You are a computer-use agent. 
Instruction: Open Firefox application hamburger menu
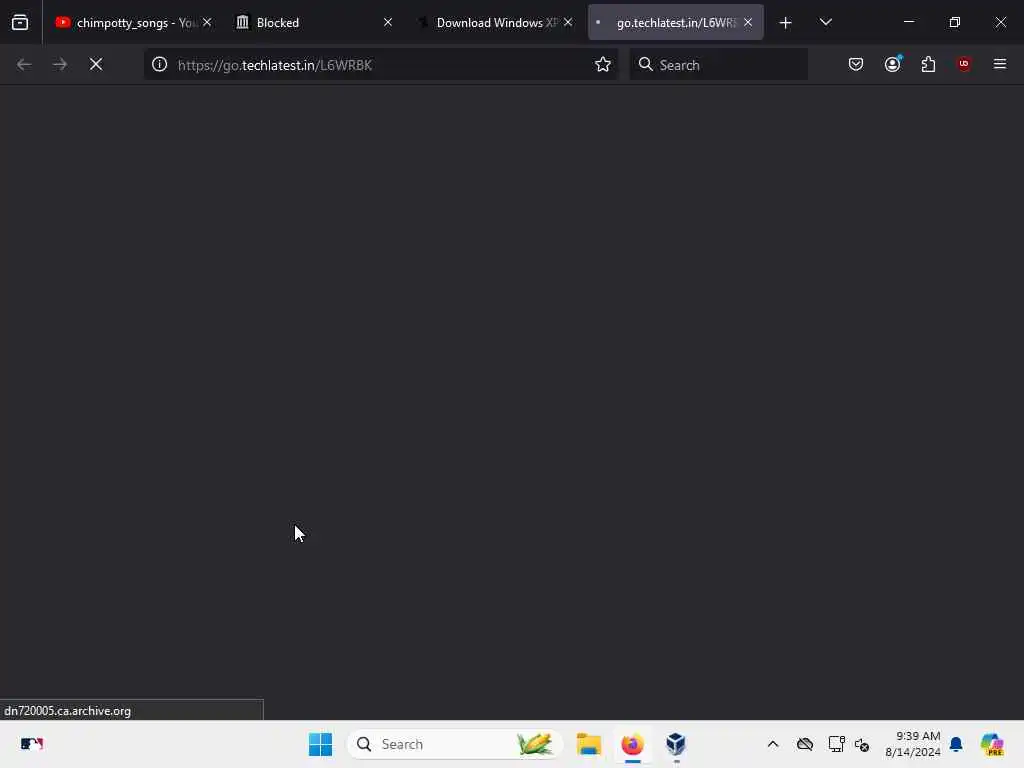(1000, 64)
